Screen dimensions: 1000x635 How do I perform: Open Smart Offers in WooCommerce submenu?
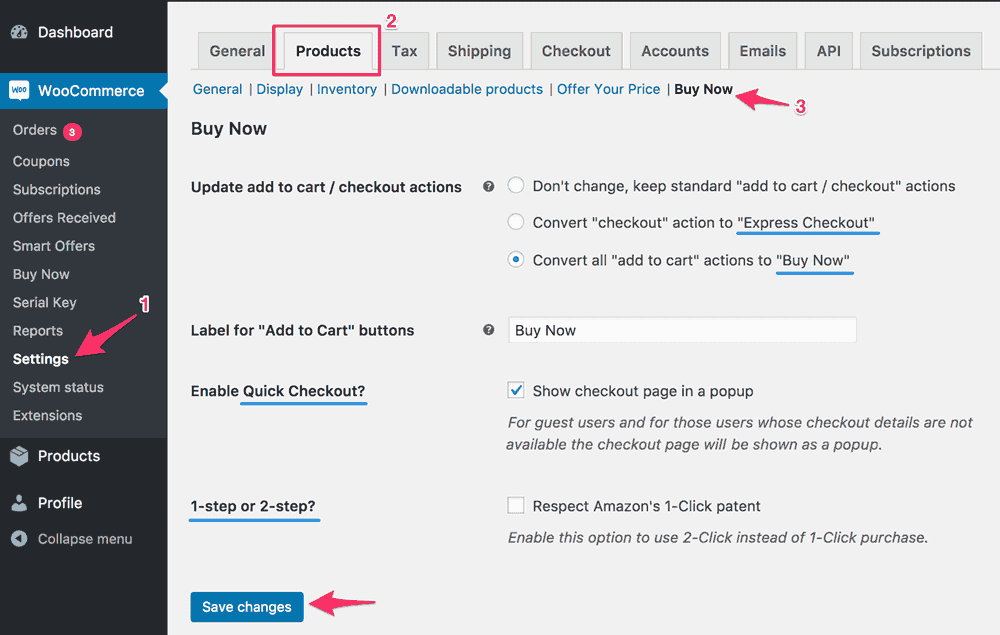(x=54, y=246)
